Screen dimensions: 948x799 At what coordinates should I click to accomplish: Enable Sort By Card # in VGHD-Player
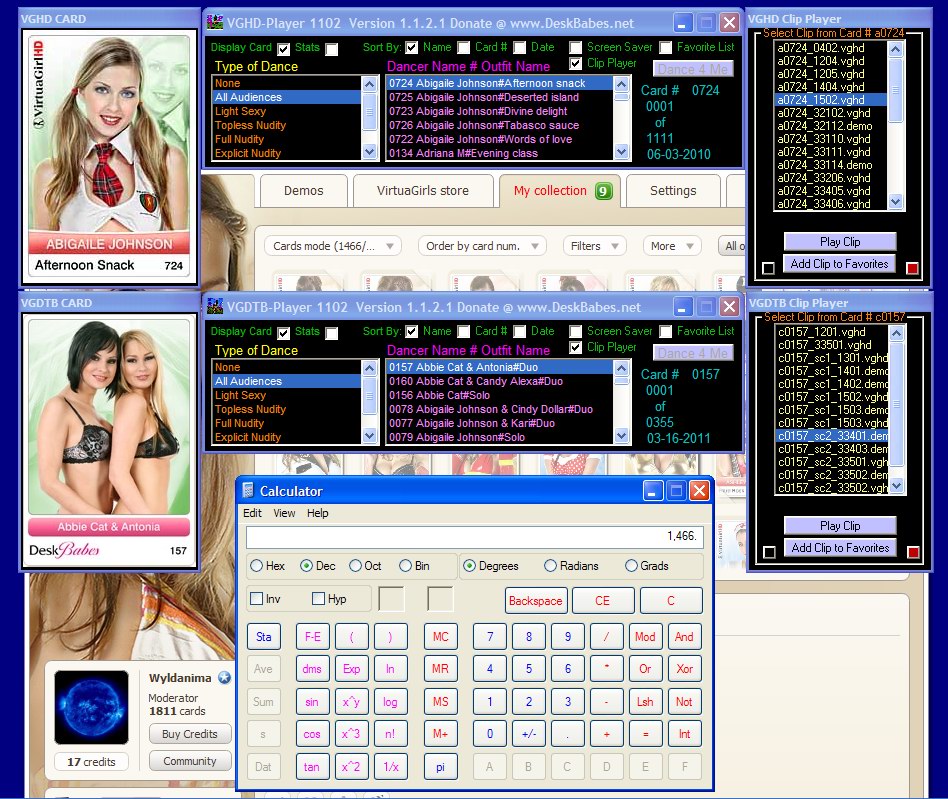(x=463, y=48)
